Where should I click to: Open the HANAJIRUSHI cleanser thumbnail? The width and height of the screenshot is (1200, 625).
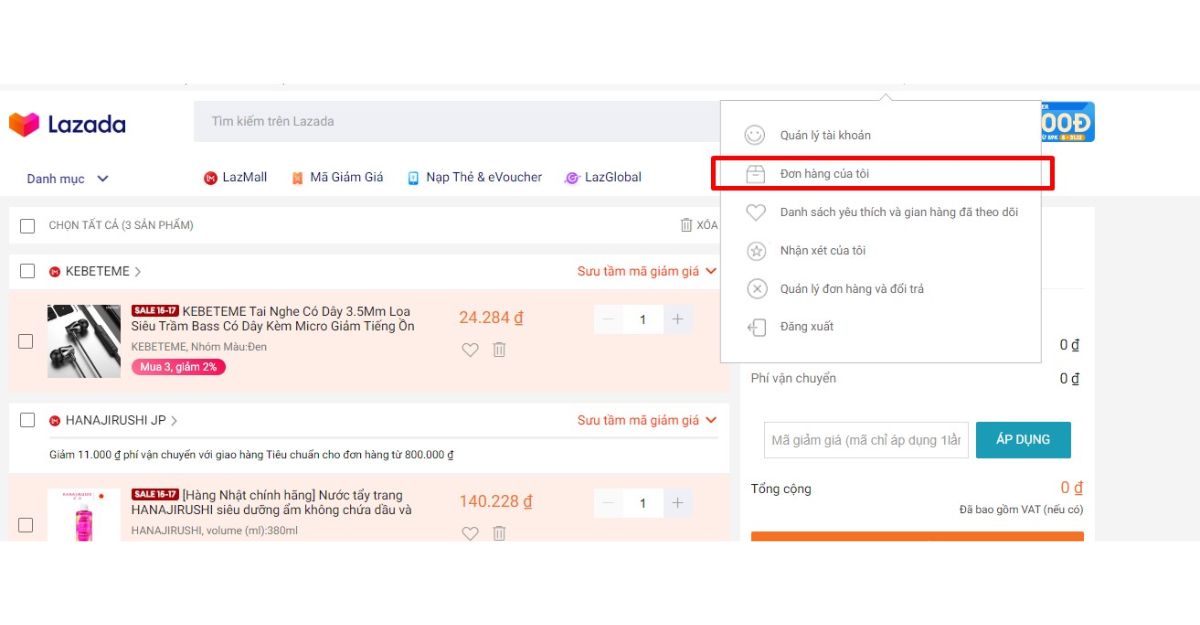point(84,516)
